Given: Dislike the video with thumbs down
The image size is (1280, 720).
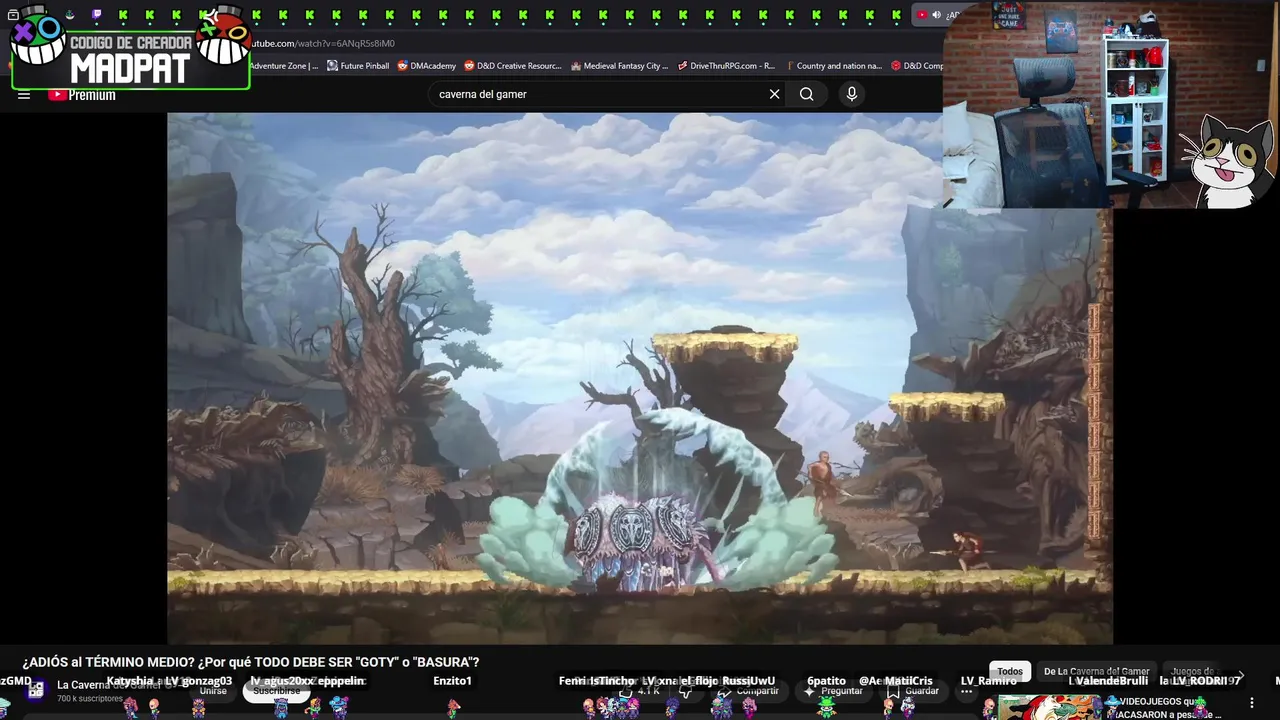Looking at the screenshot, I should [686, 691].
